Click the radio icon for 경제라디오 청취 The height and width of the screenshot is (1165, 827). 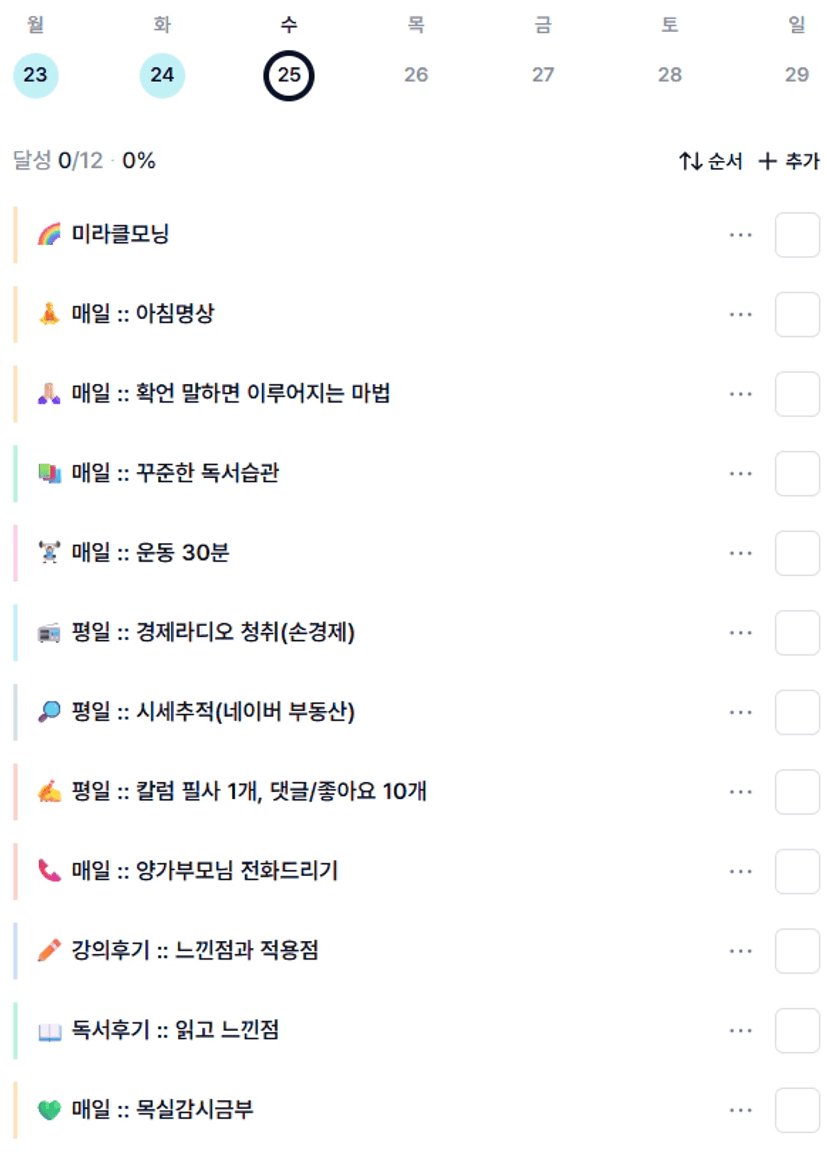pyautogui.click(x=49, y=632)
